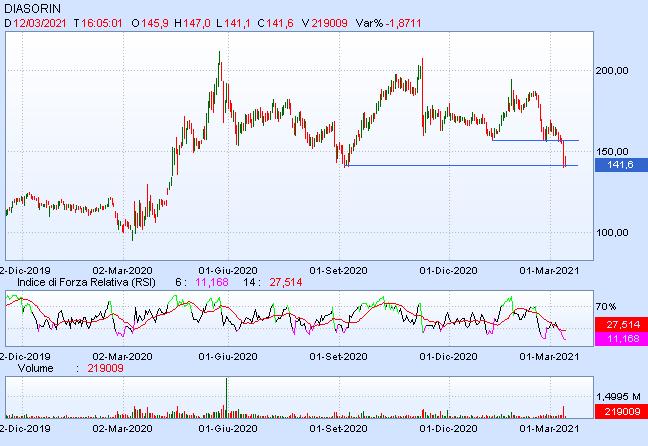
Task: Click the Var% value -1,8711
Action: tap(403, 23)
